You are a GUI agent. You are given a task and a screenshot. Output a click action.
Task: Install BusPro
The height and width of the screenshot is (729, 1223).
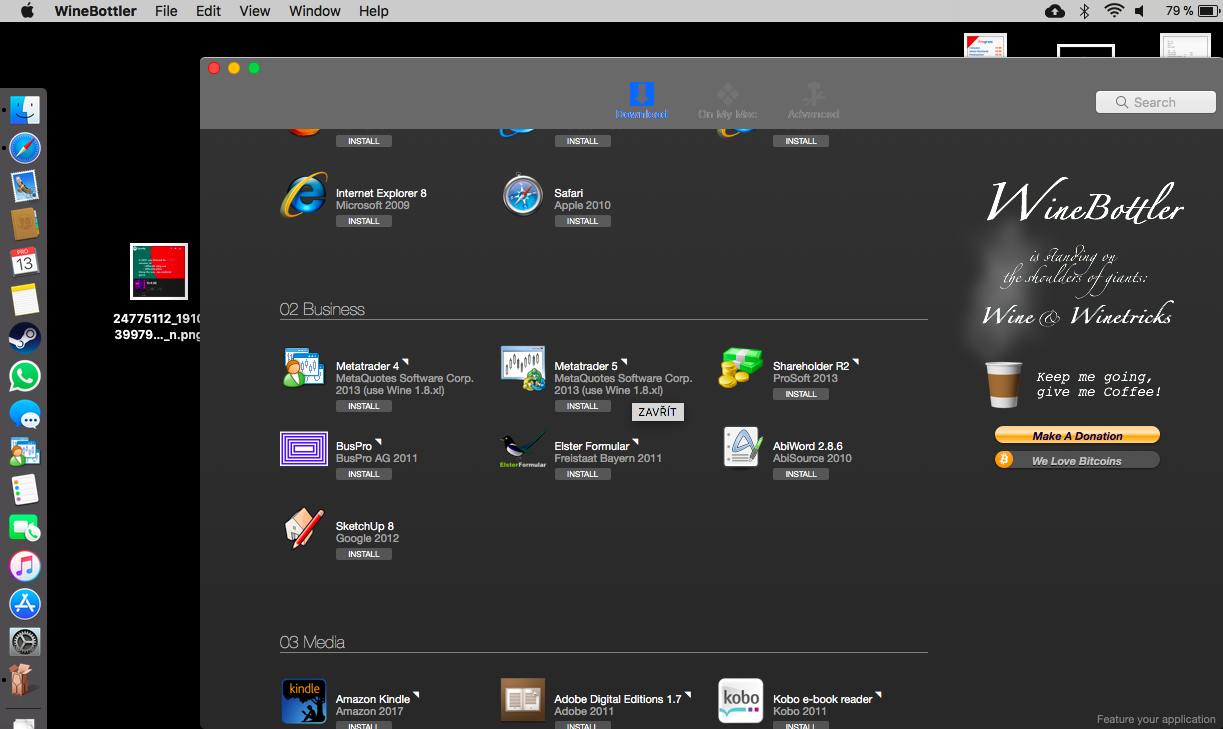click(364, 474)
